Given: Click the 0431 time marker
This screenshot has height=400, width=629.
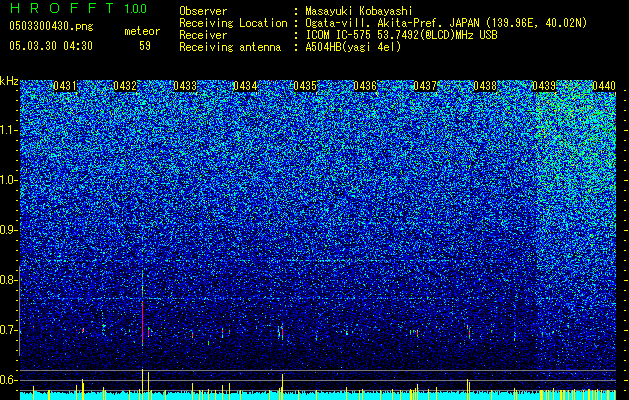Looking at the screenshot, I should pyautogui.click(x=65, y=86).
